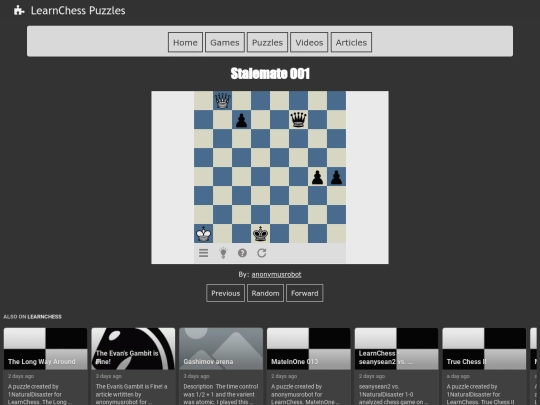540x405 pixels.
Task: Open the board menu hamburger icon
Action: point(204,253)
